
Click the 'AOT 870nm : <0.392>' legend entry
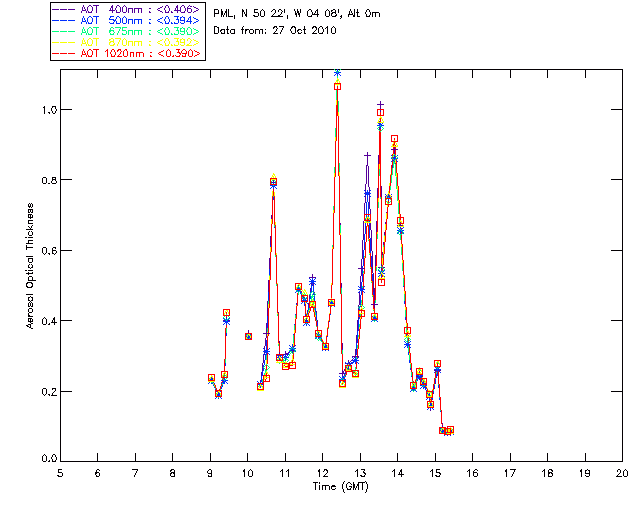(127, 42)
